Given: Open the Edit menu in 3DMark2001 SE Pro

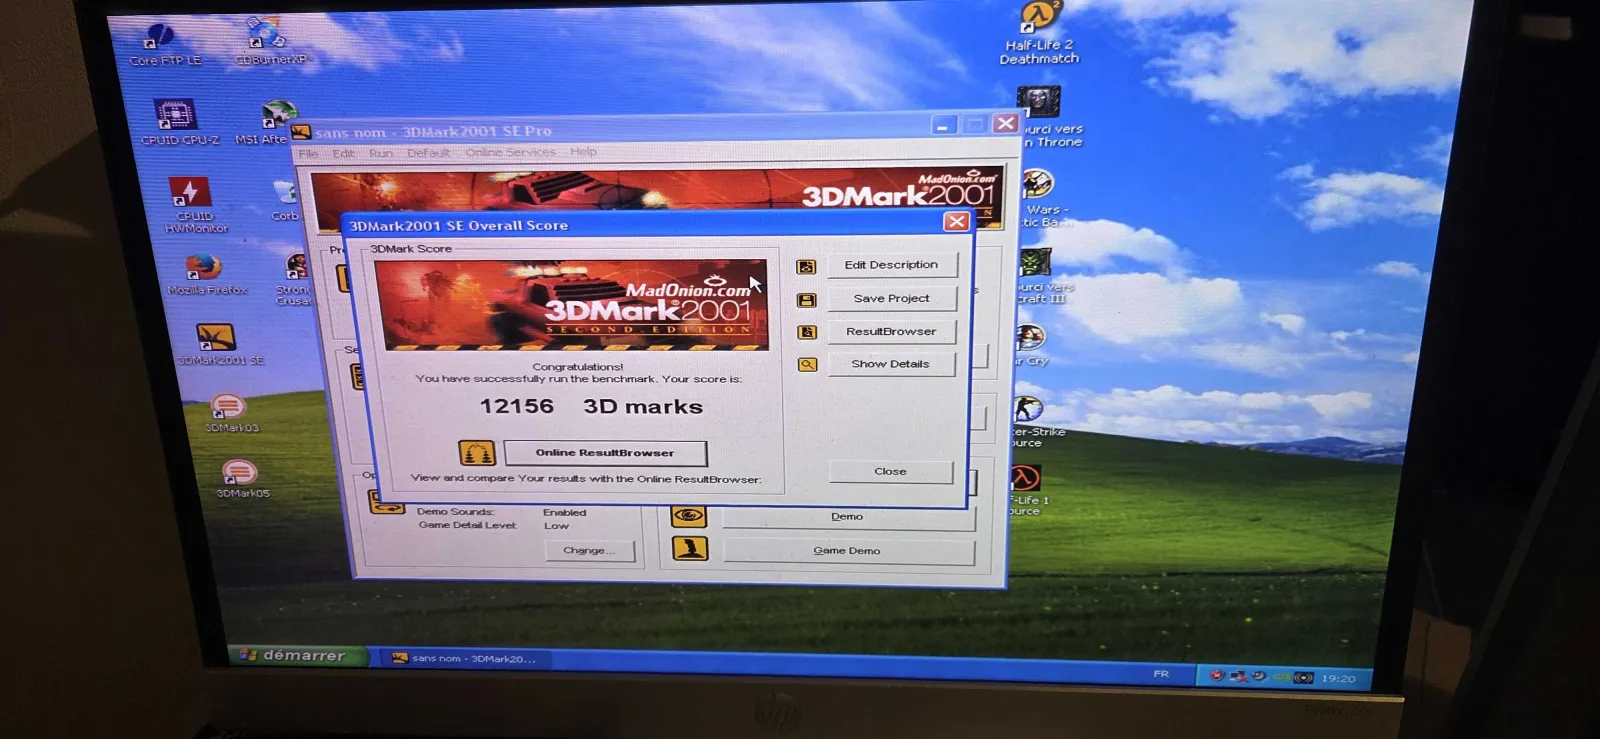Looking at the screenshot, I should 344,153.
